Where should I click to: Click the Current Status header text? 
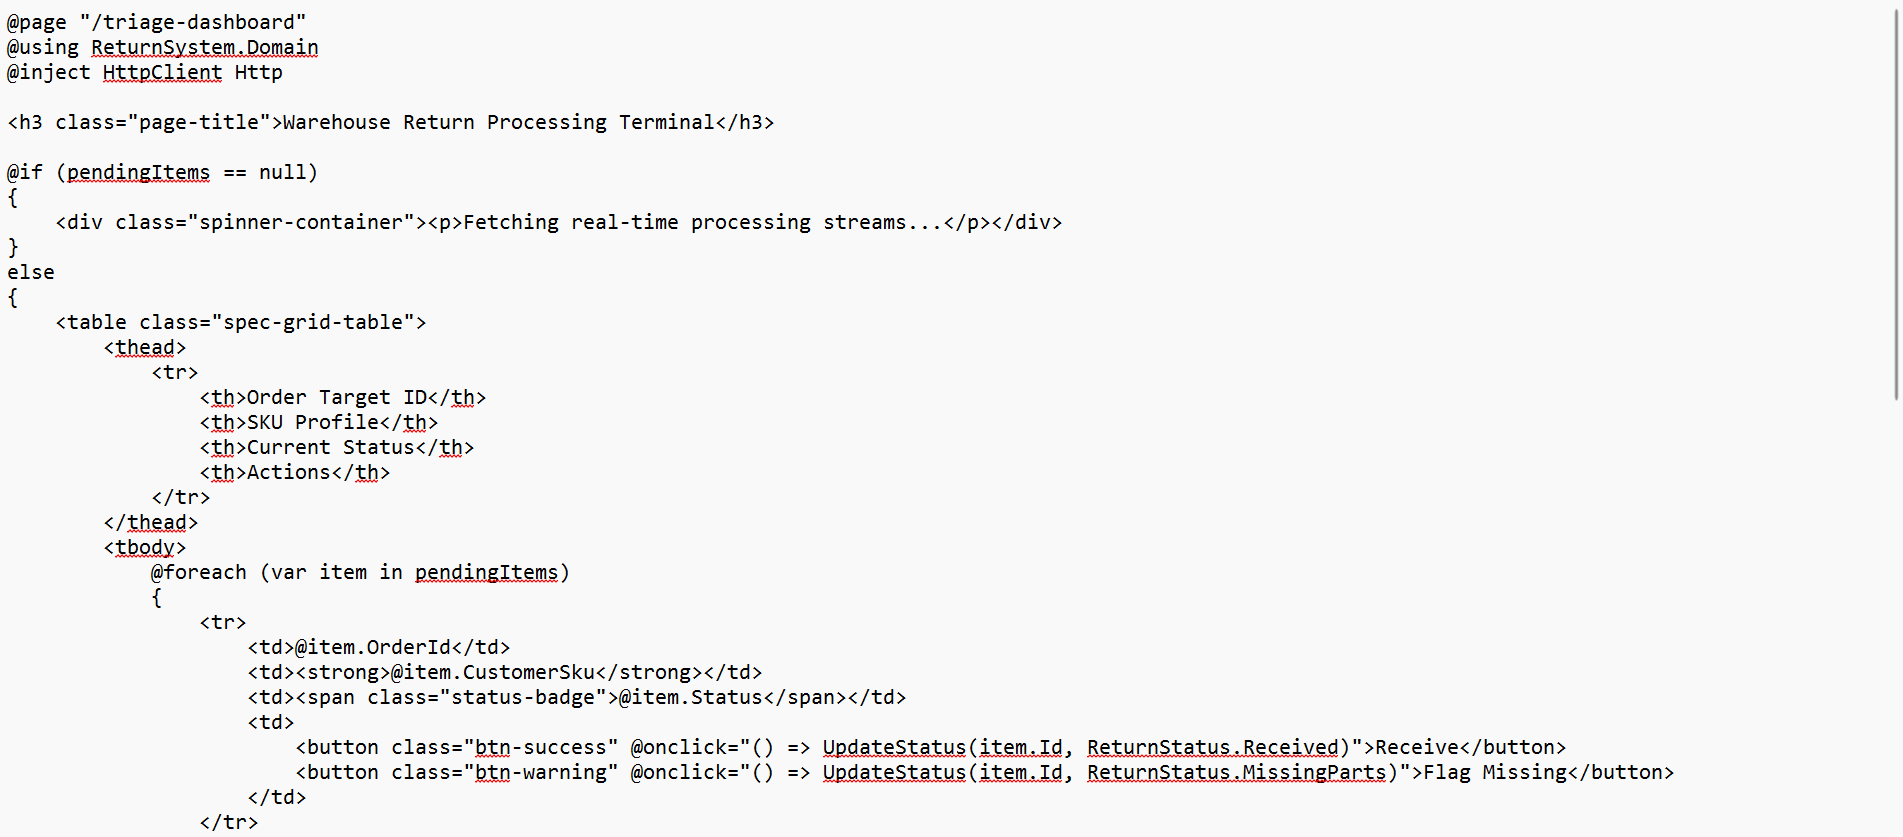(x=331, y=447)
